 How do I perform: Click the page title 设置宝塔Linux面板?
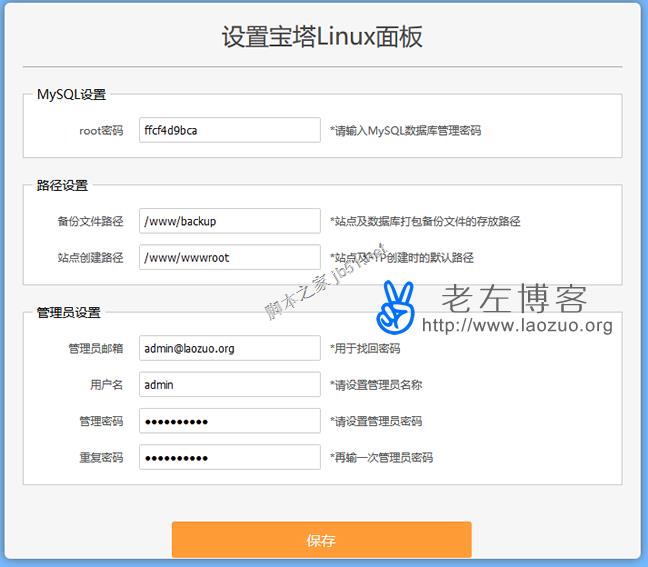(x=322, y=37)
